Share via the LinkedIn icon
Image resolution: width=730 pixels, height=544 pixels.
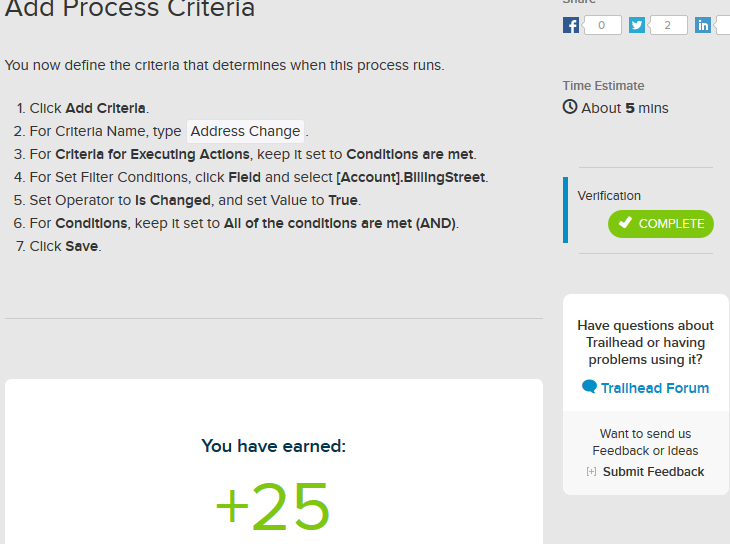click(x=703, y=25)
